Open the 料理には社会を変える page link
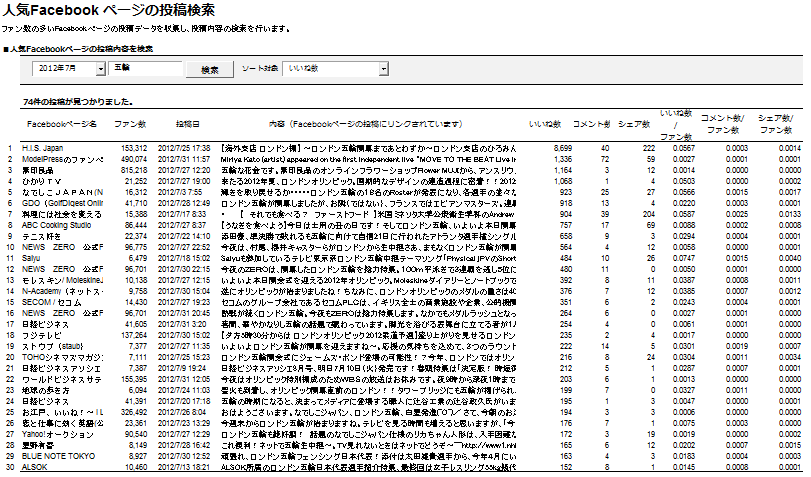Image resolution: width=811 pixels, height=477 pixels. click(62, 214)
